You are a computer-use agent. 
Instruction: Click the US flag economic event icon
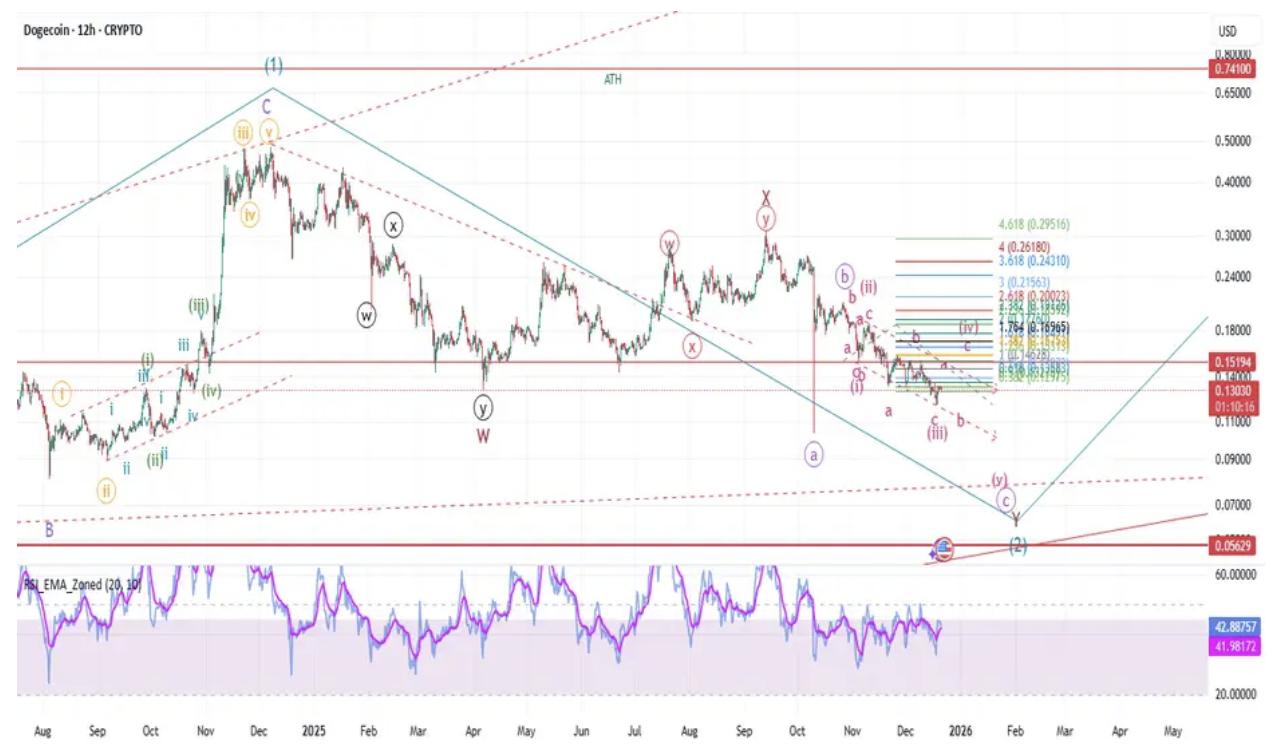[x=944, y=548]
